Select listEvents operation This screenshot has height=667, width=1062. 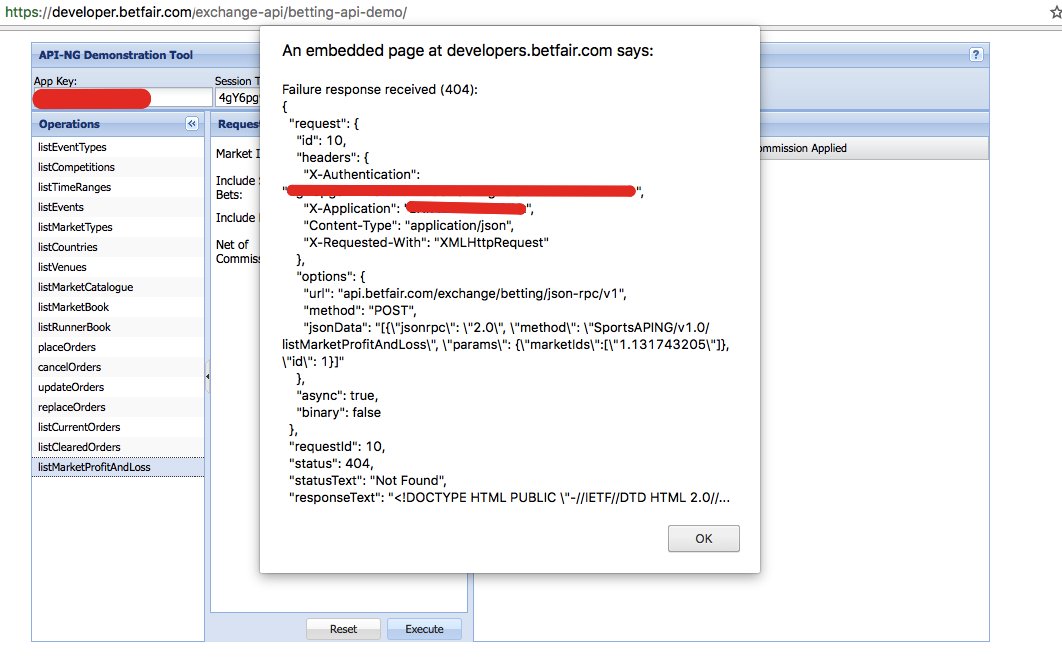pyautogui.click(x=118, y=207)
